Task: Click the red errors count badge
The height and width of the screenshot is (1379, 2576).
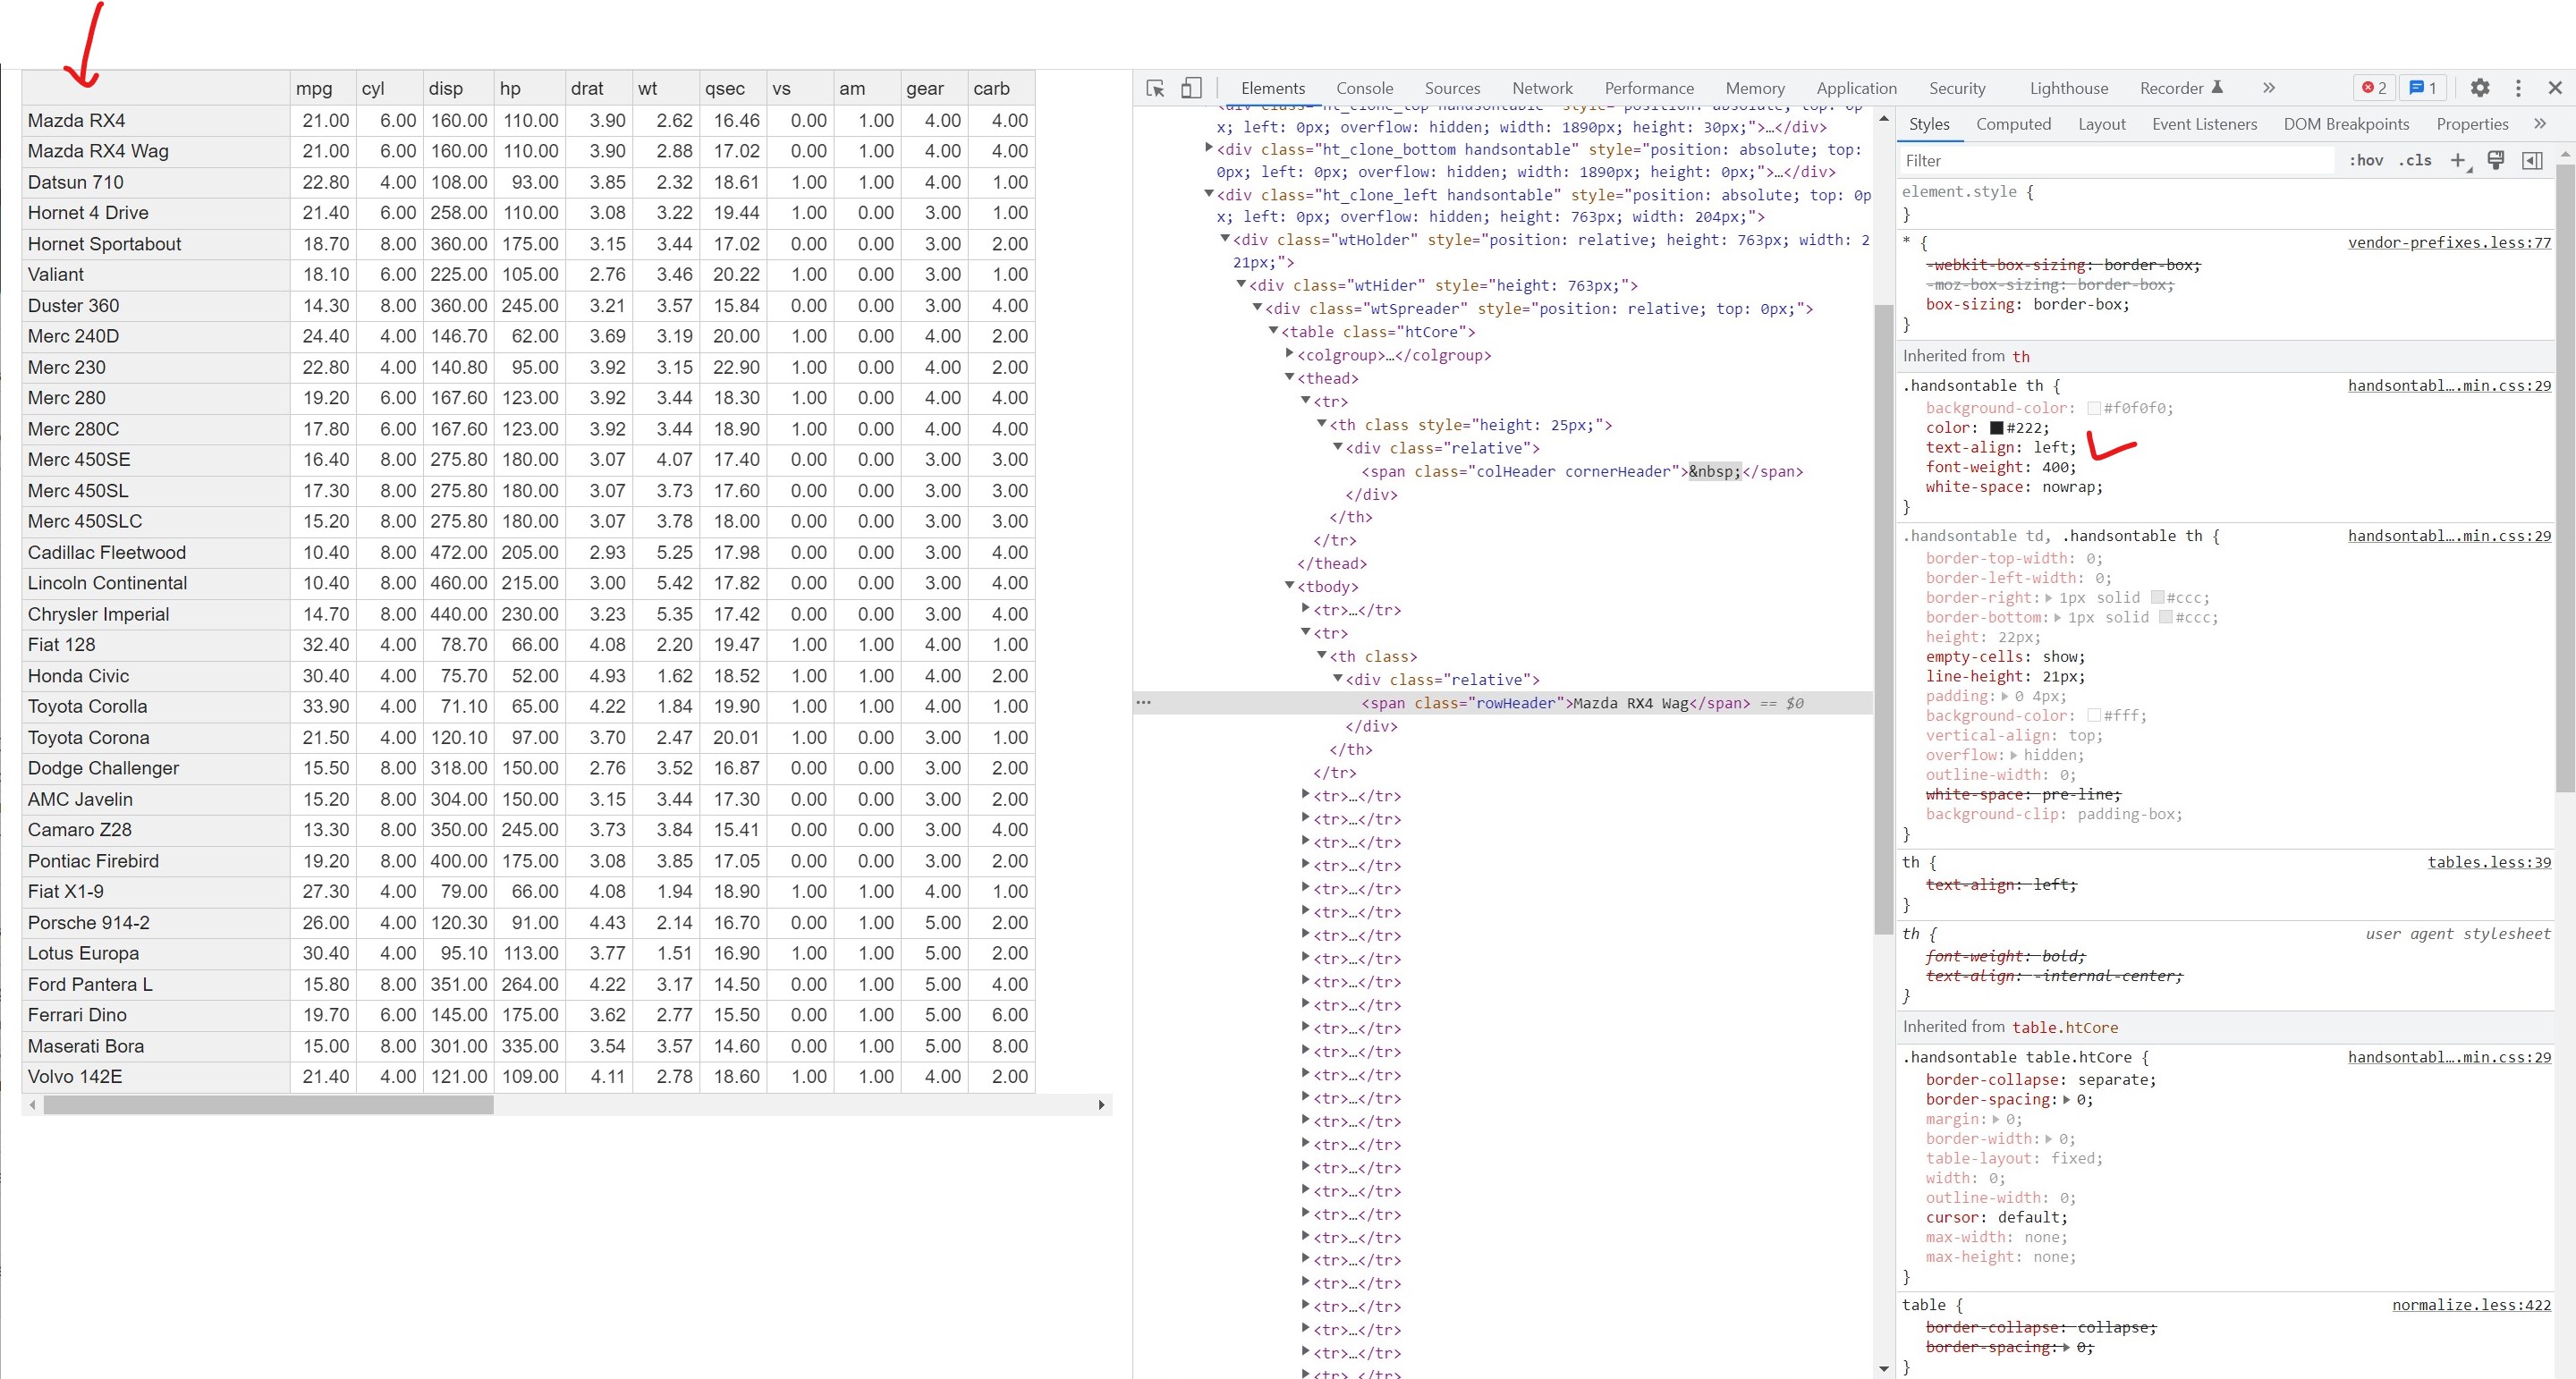Action: click(x=2374, y=88)
